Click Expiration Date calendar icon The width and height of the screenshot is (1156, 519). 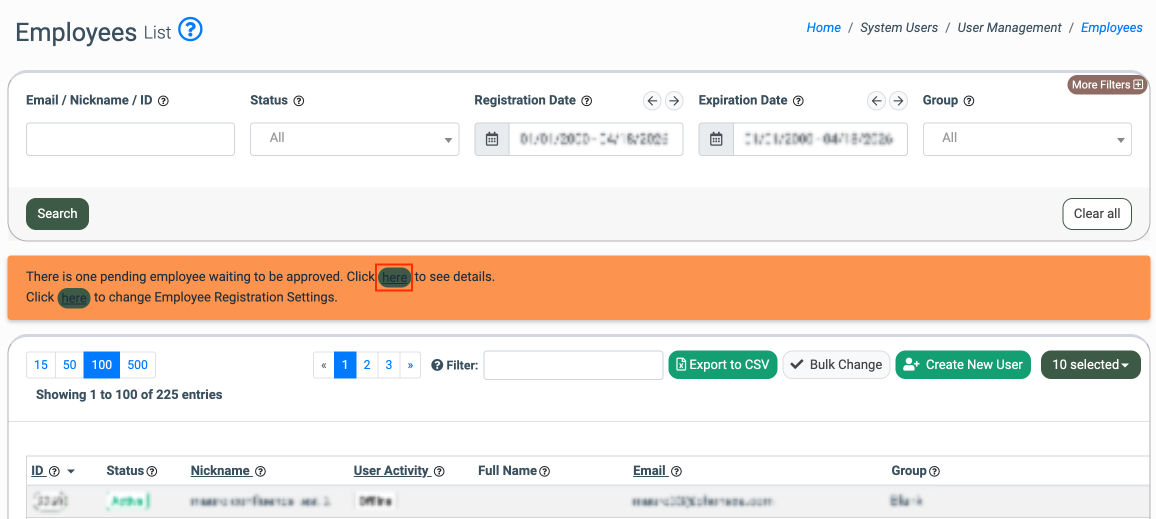tap(716, 139)
